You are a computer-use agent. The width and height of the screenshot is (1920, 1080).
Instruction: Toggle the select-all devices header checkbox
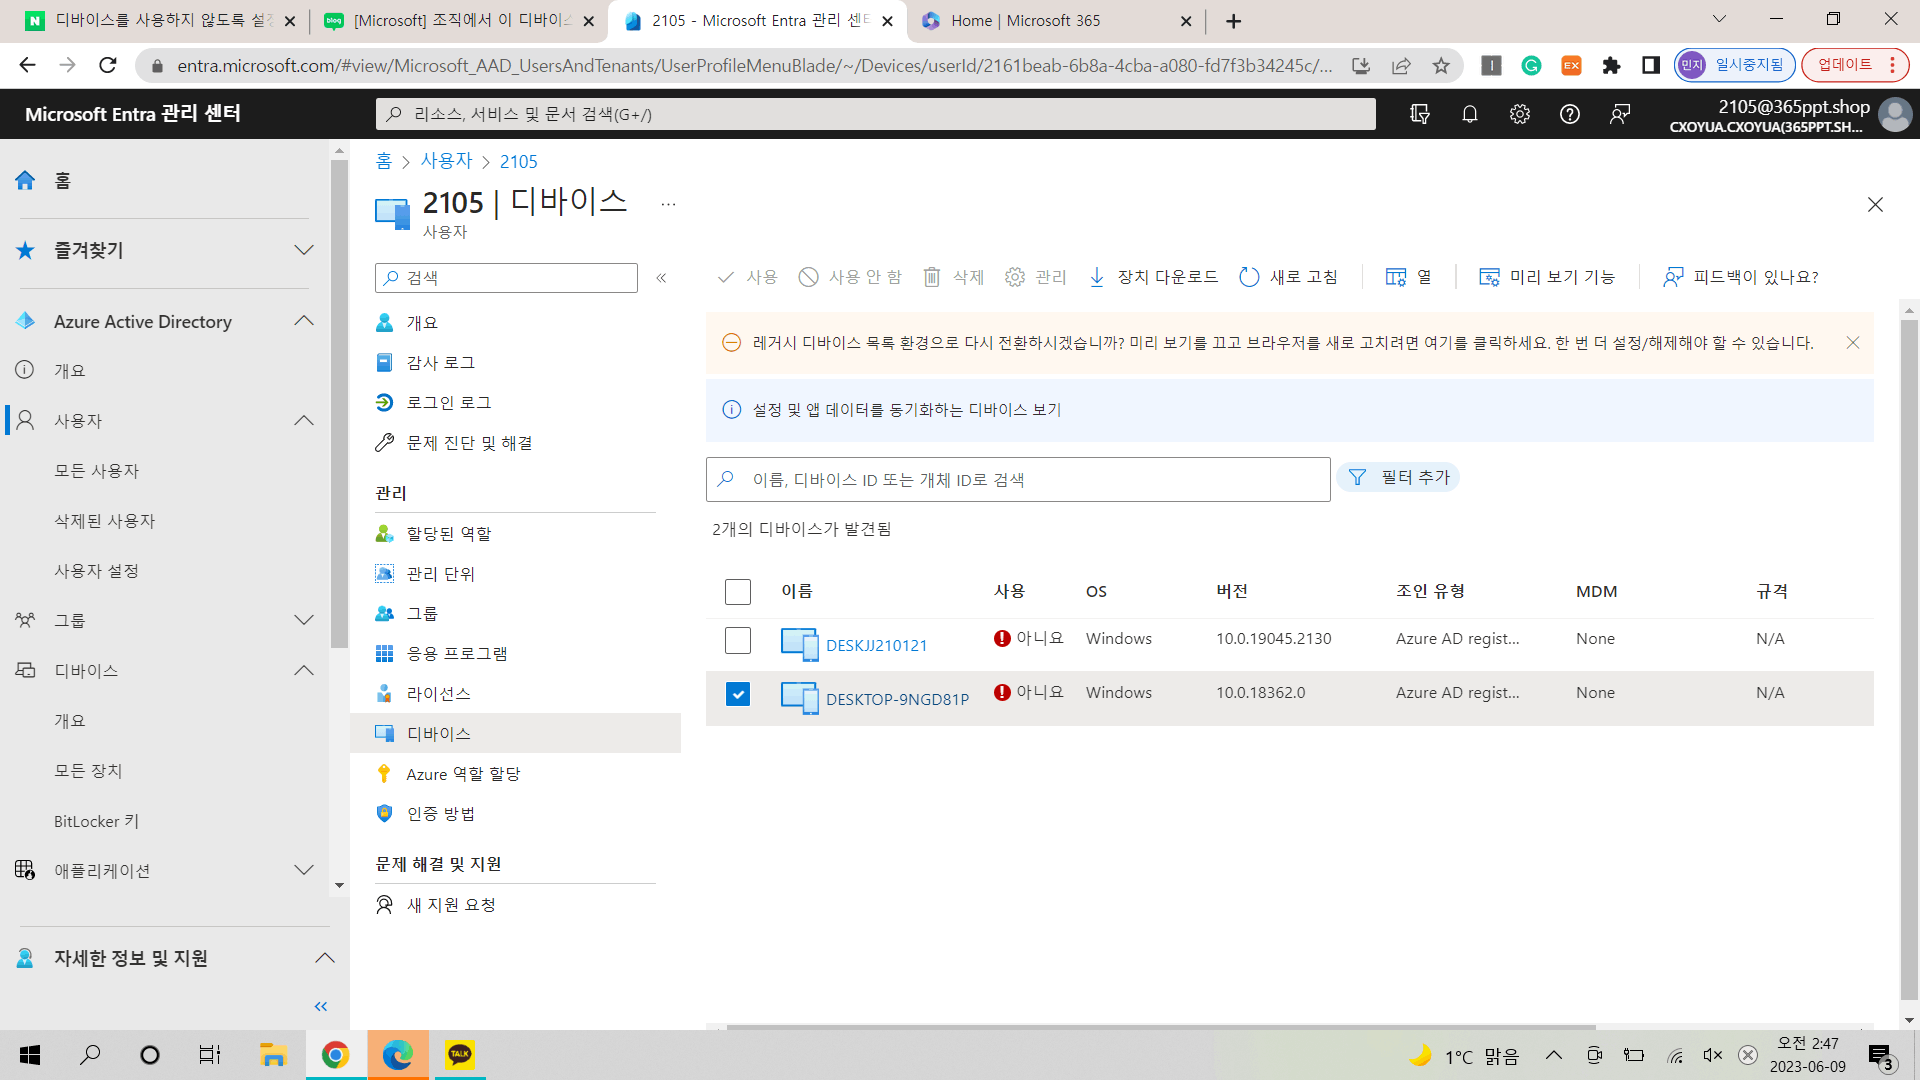[x=737, y=592]
